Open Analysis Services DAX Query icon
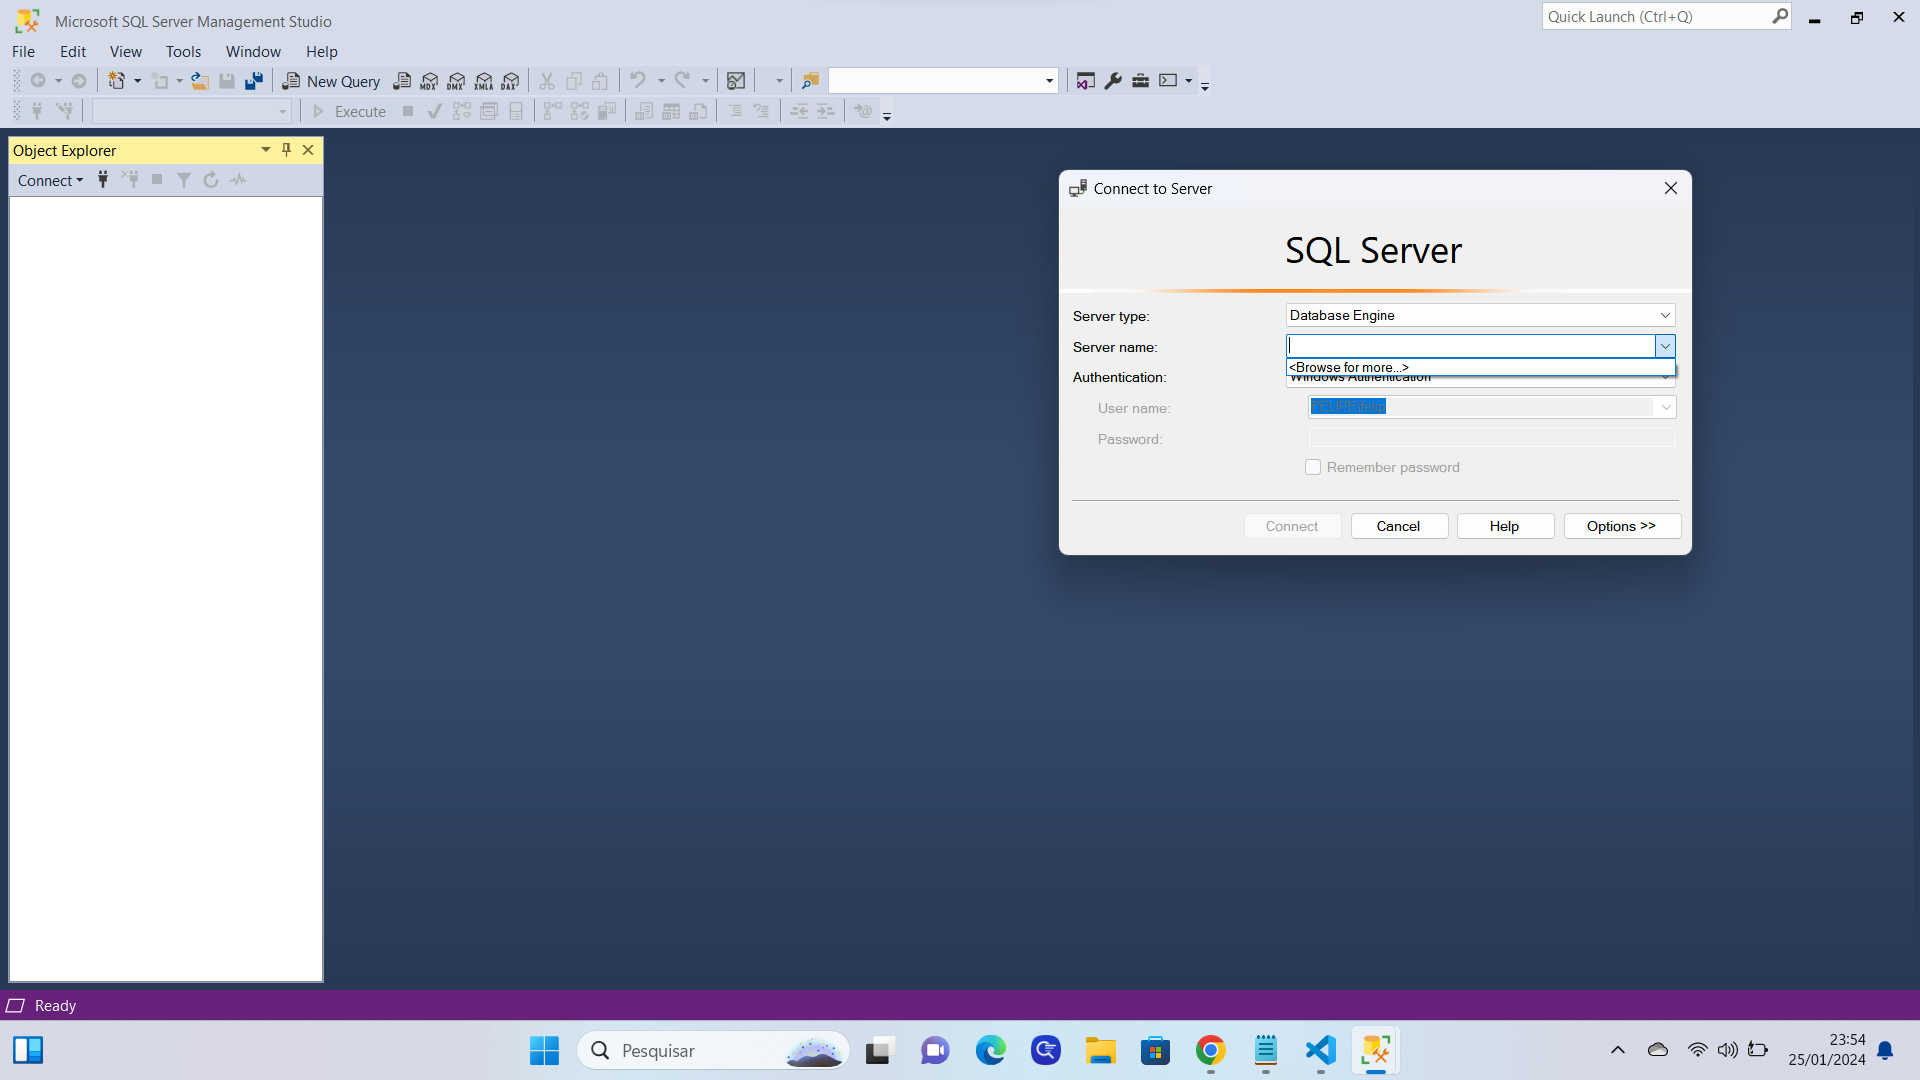 coord(511,81)
